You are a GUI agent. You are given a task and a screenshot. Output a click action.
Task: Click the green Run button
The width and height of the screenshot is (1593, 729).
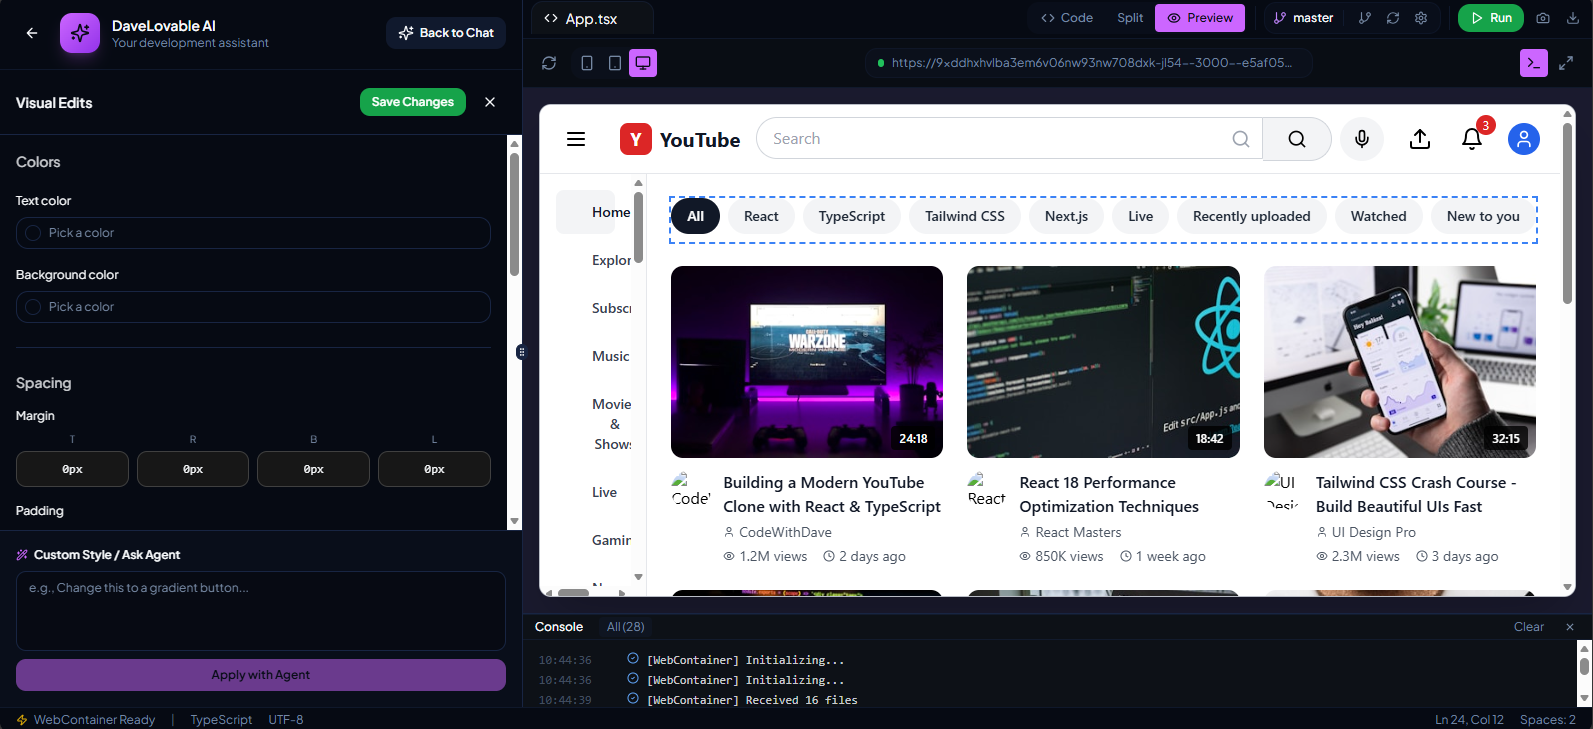pyautogui.click(x=1491, y=18)
